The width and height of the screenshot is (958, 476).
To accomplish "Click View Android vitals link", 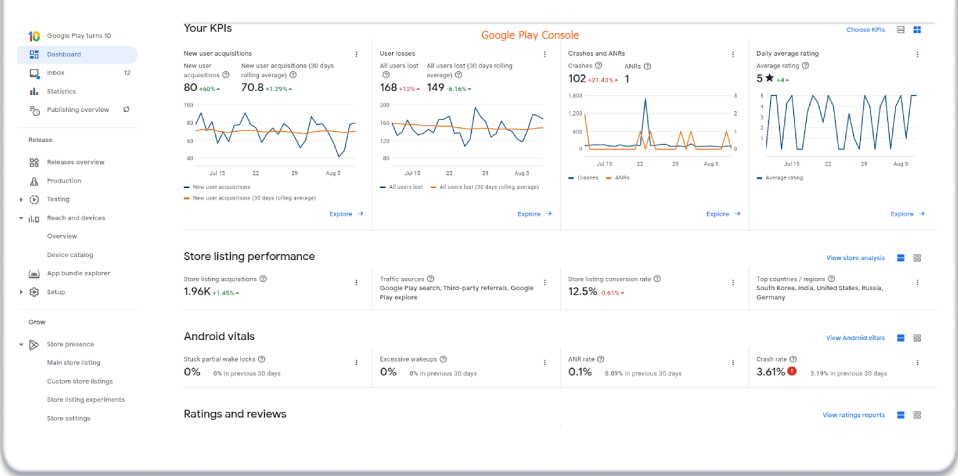I will (x=855, y=338).
